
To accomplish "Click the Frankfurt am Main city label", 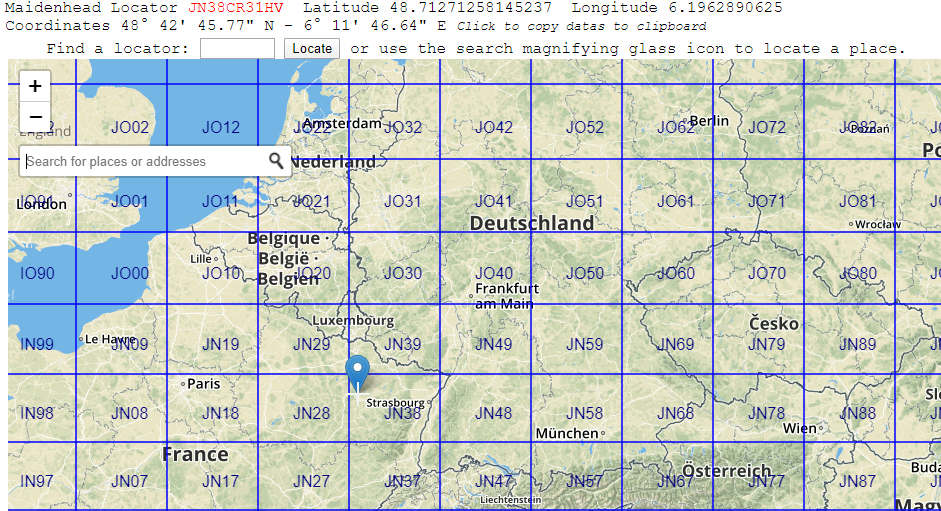I will pos(507,296).
